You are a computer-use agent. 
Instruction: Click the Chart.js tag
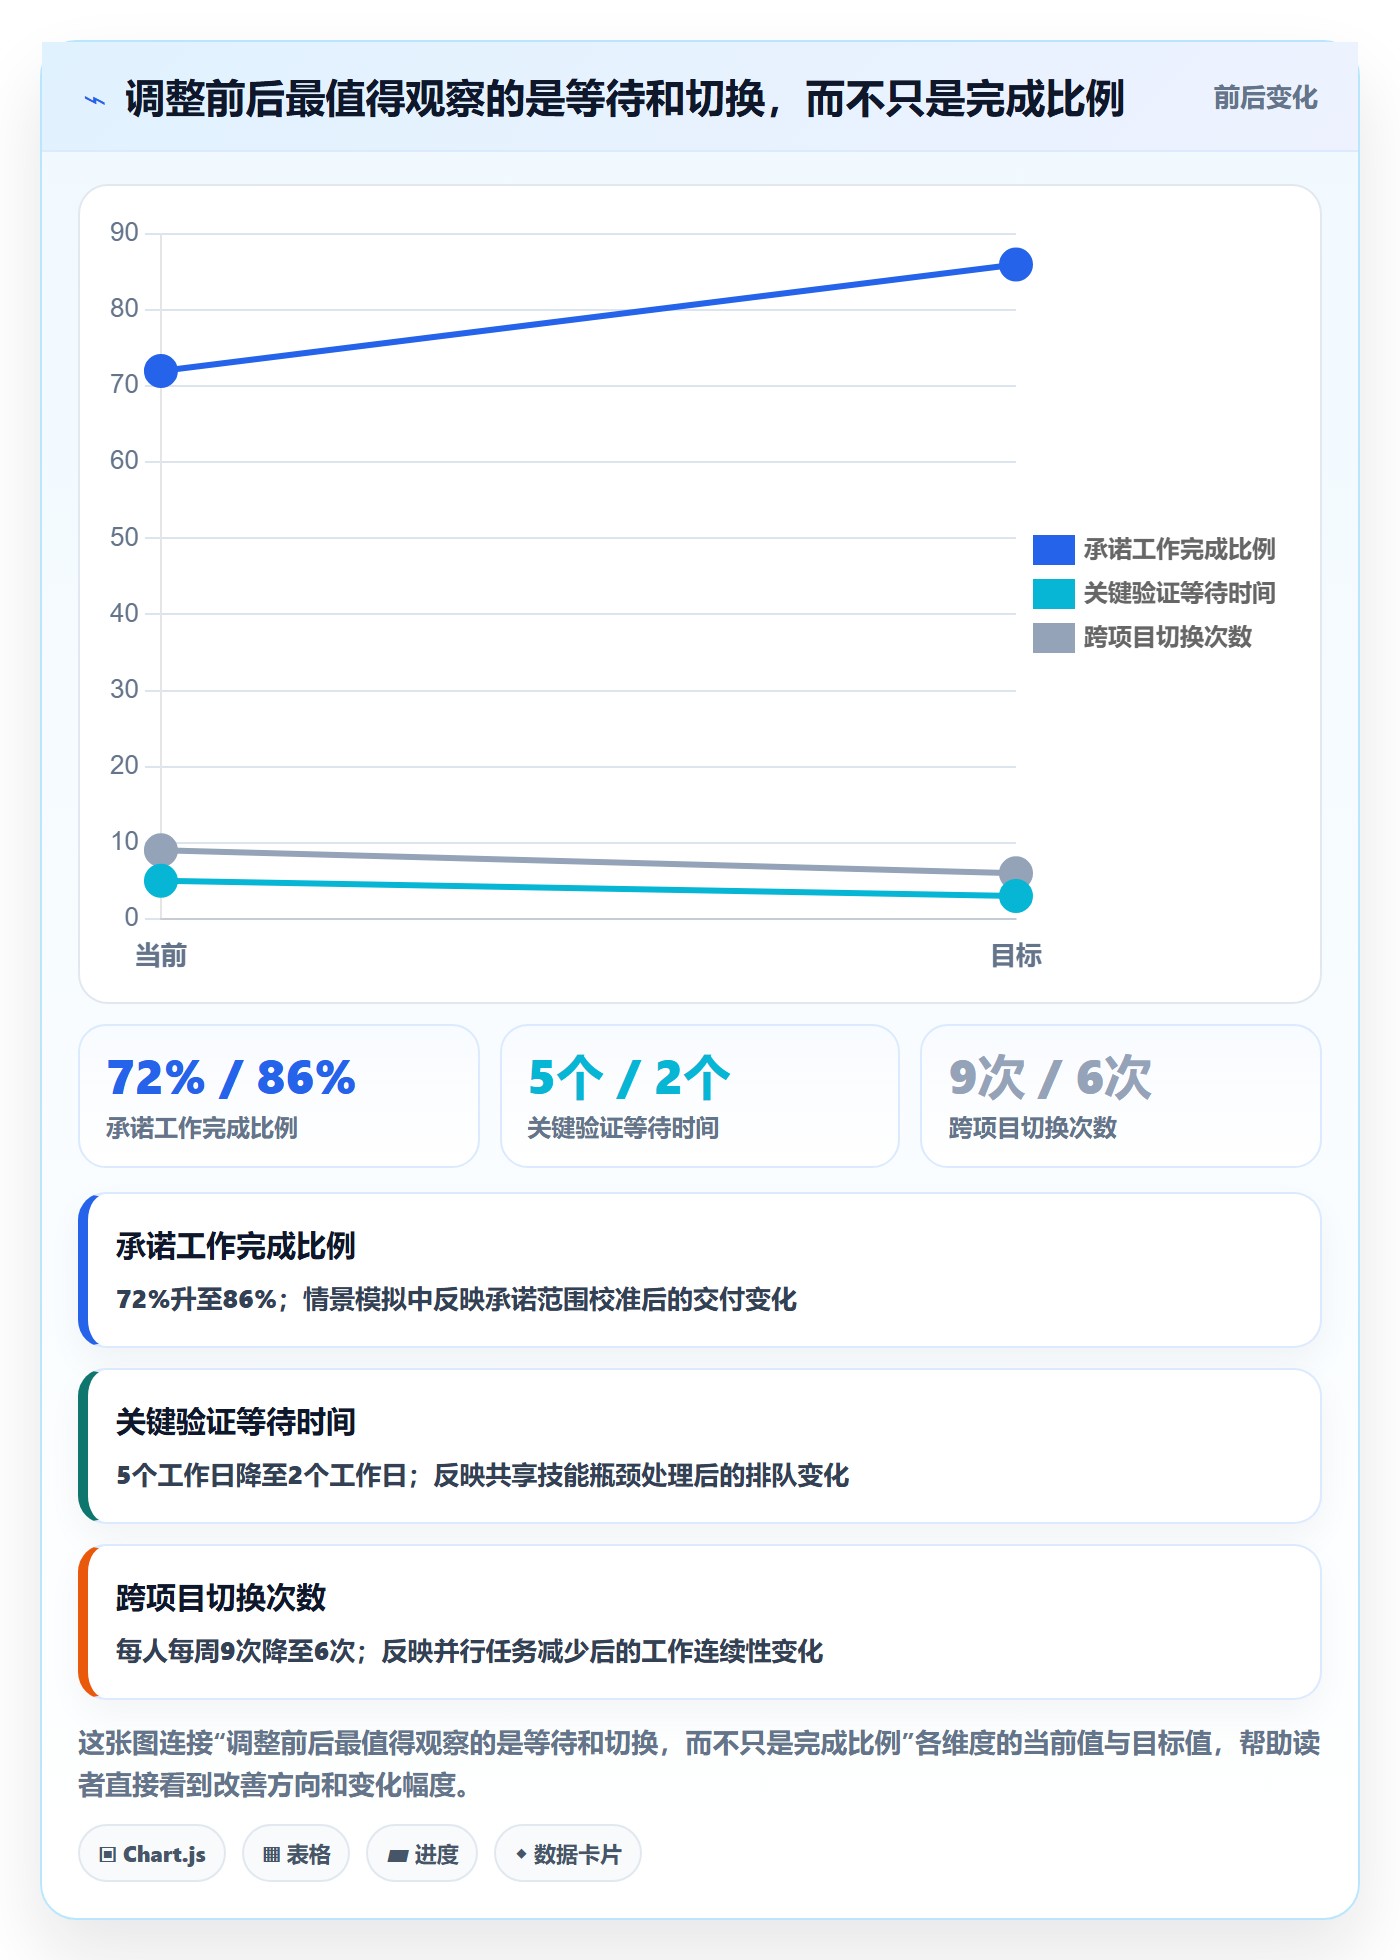click(152, 1854)
